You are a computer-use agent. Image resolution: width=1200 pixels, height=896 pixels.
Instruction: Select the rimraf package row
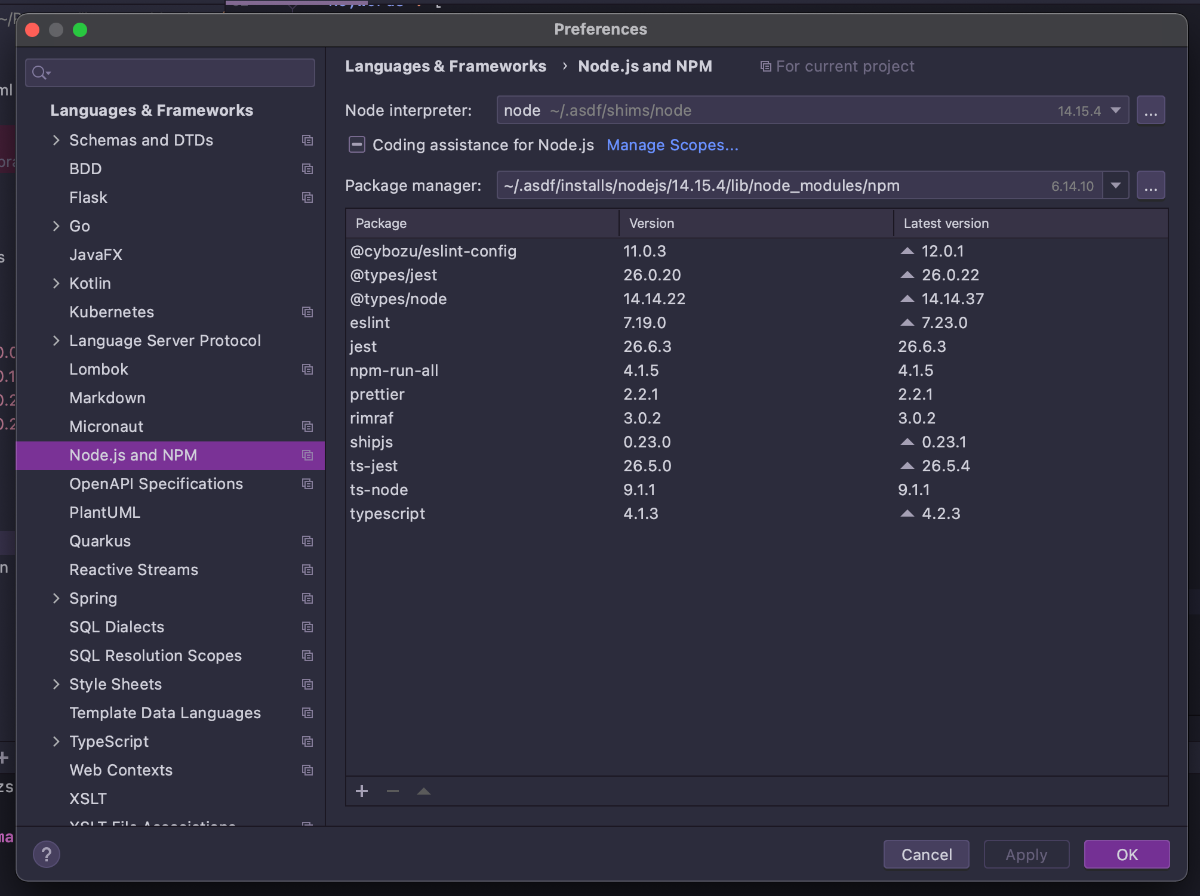coord(756,418)
